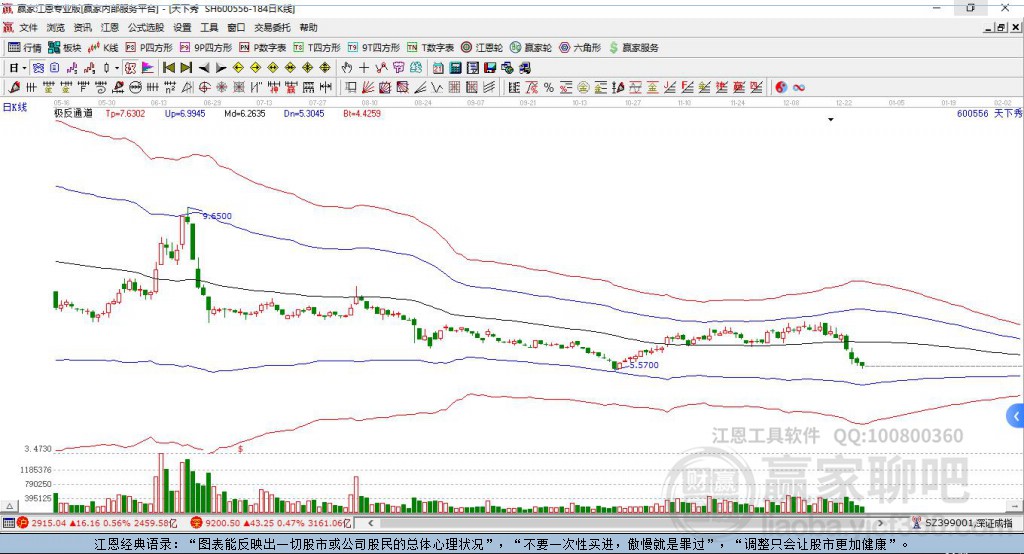Expand the blue chevron side panel tab
Screen dimensions: 1024x554
tap(1016, 416)
